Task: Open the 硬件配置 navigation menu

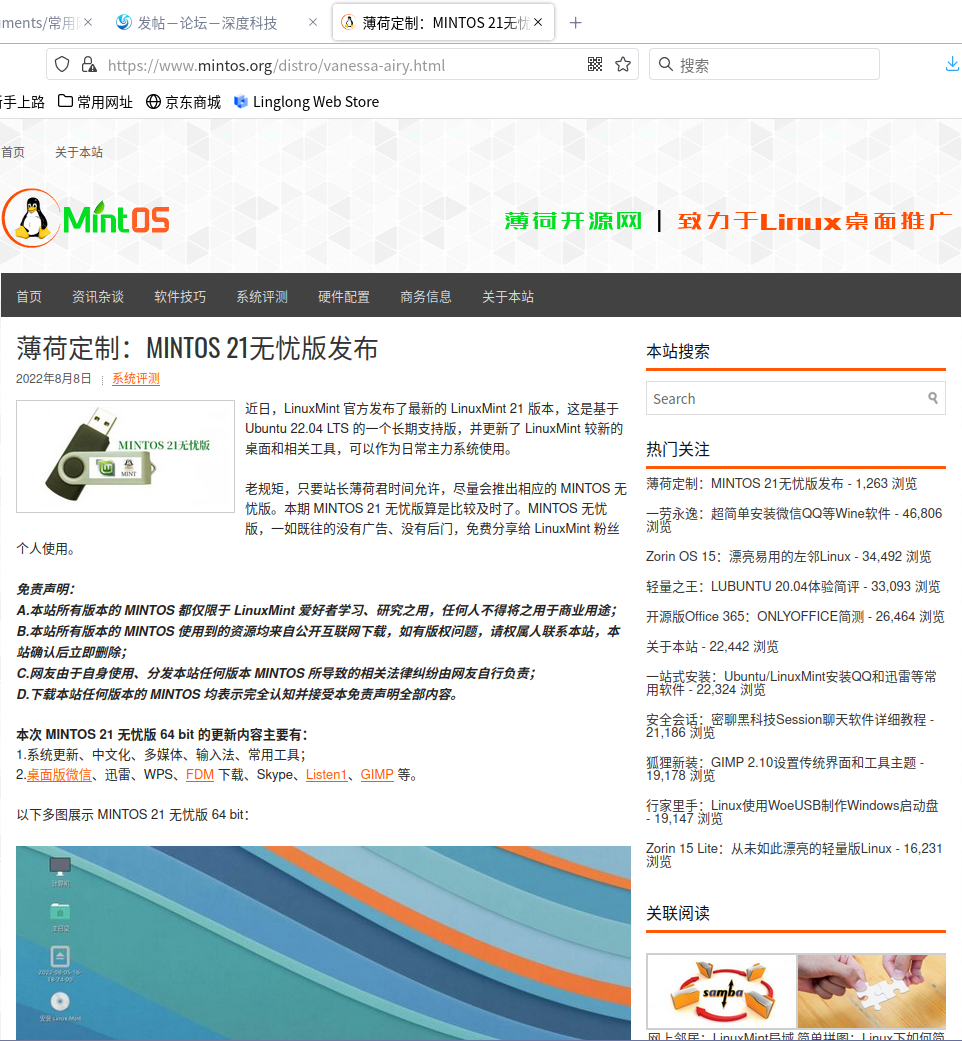Action: pos(345,296)
